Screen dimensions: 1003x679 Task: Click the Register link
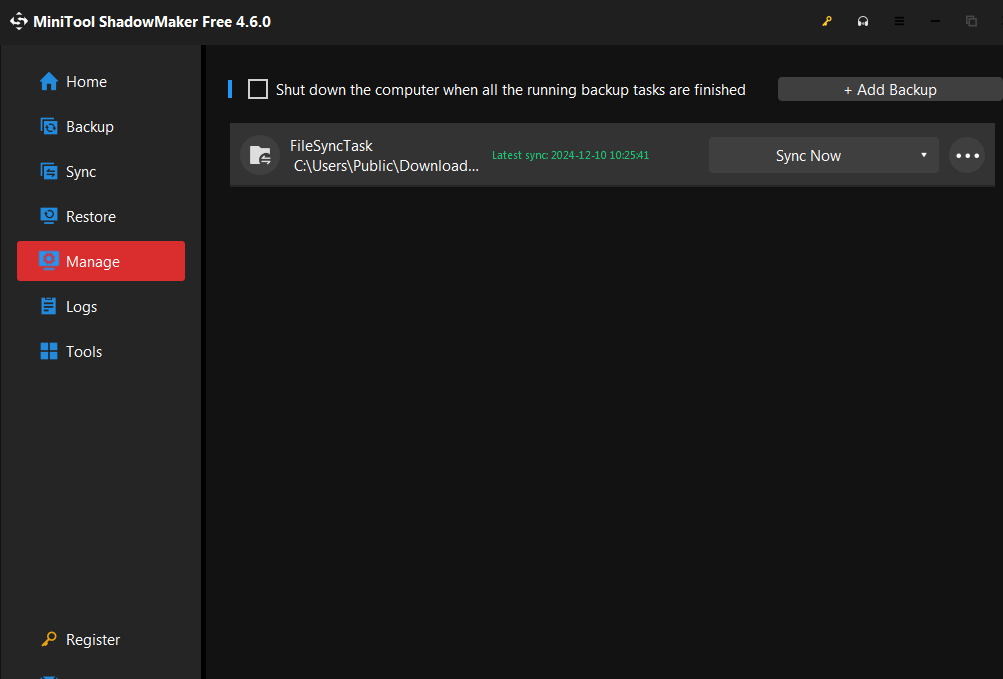point(93,639)
